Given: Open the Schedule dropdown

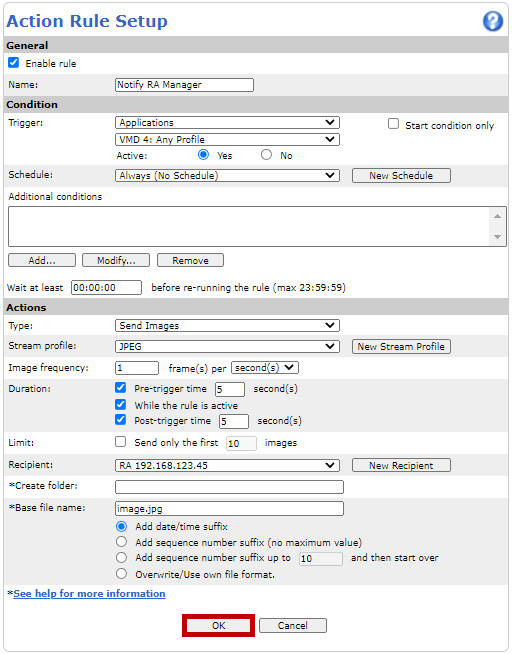Looking at the screenshot, I should (x=227, y=176).
